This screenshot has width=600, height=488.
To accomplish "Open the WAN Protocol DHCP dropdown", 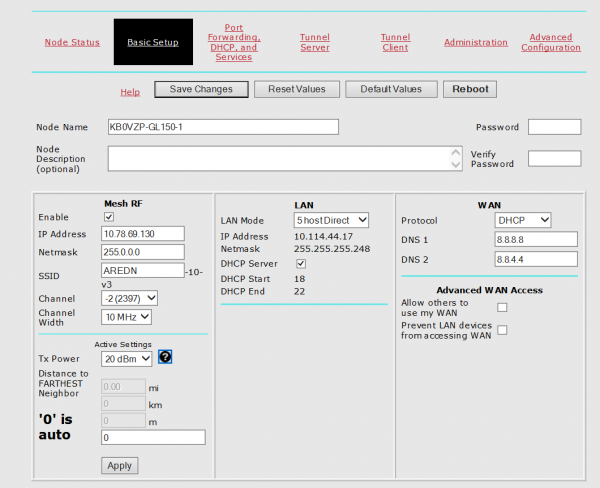I will click(523, 220).
